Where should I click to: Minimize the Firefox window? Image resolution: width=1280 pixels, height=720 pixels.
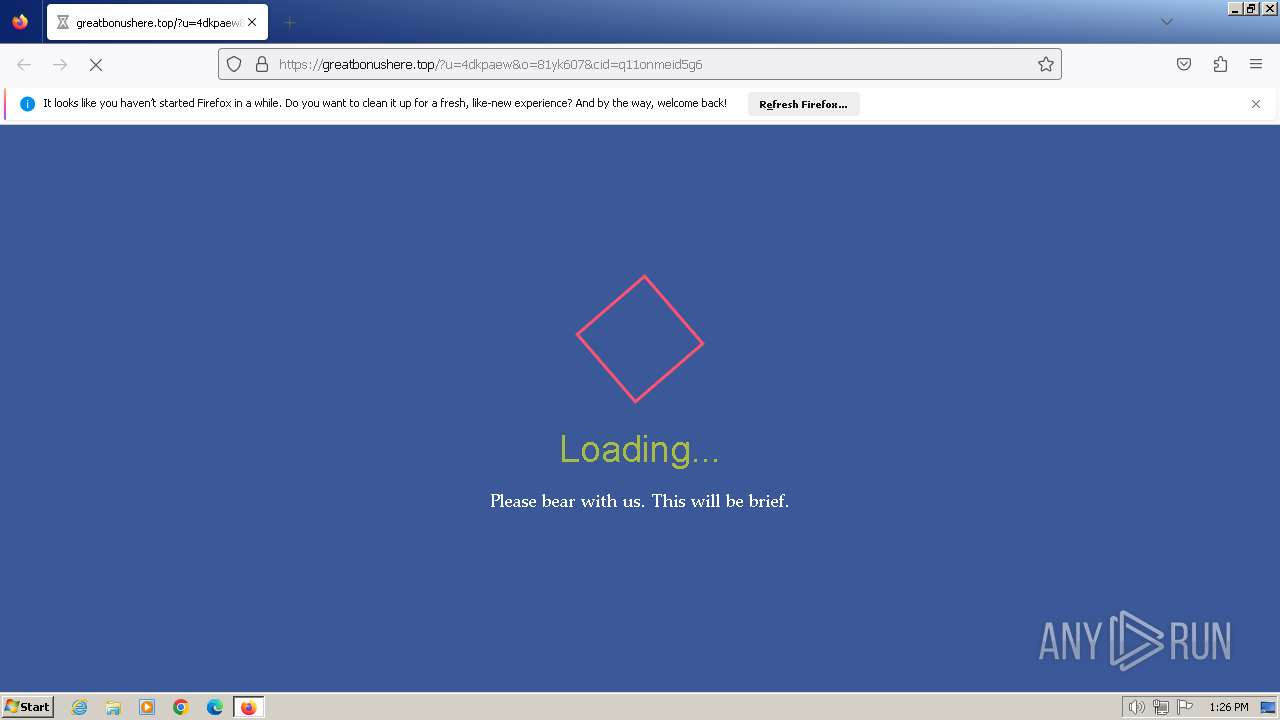click(1235, 8)
